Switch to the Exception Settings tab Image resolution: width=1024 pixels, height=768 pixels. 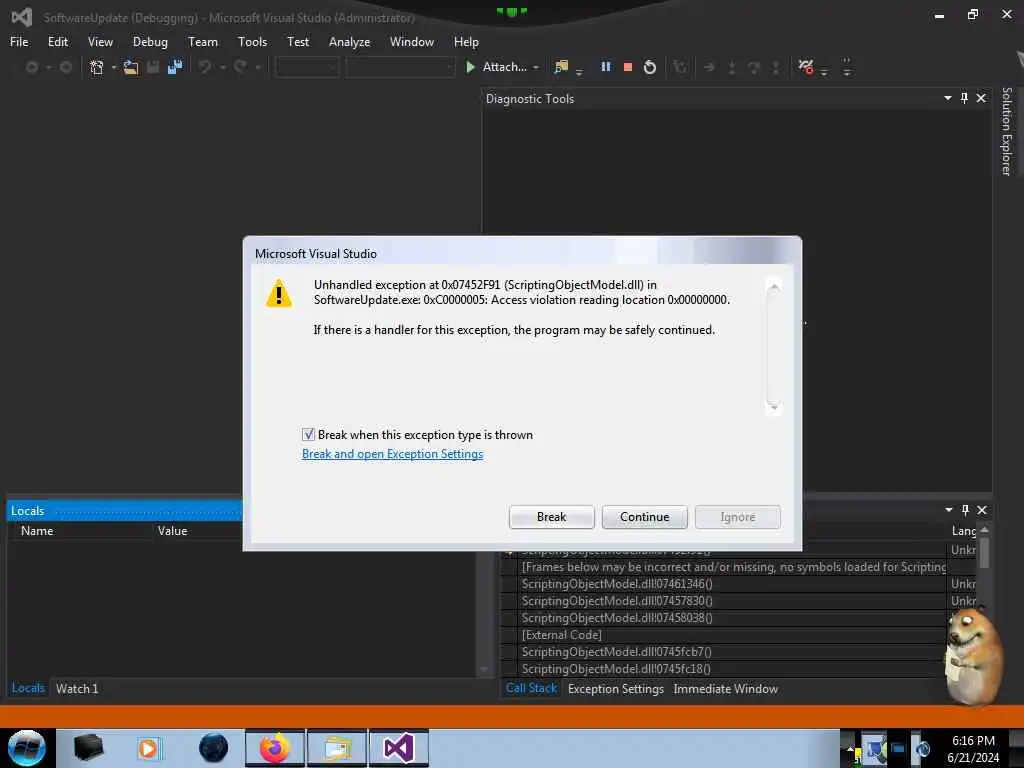pyautogui.click(x=616, y=688)
